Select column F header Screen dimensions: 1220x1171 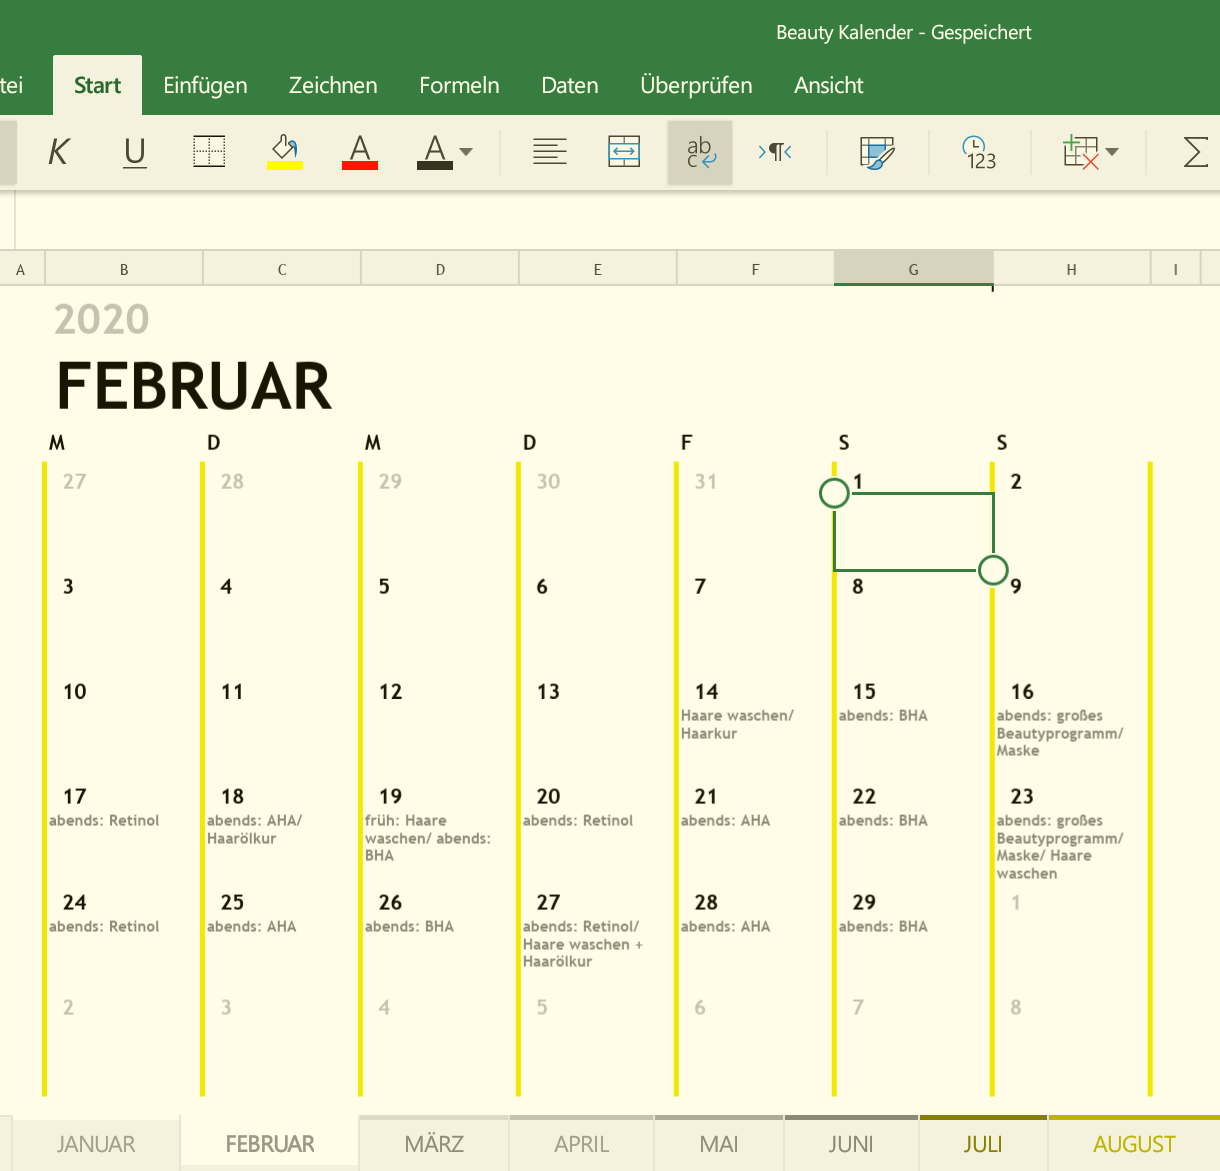pyautogui.click(x=756, y=269)
